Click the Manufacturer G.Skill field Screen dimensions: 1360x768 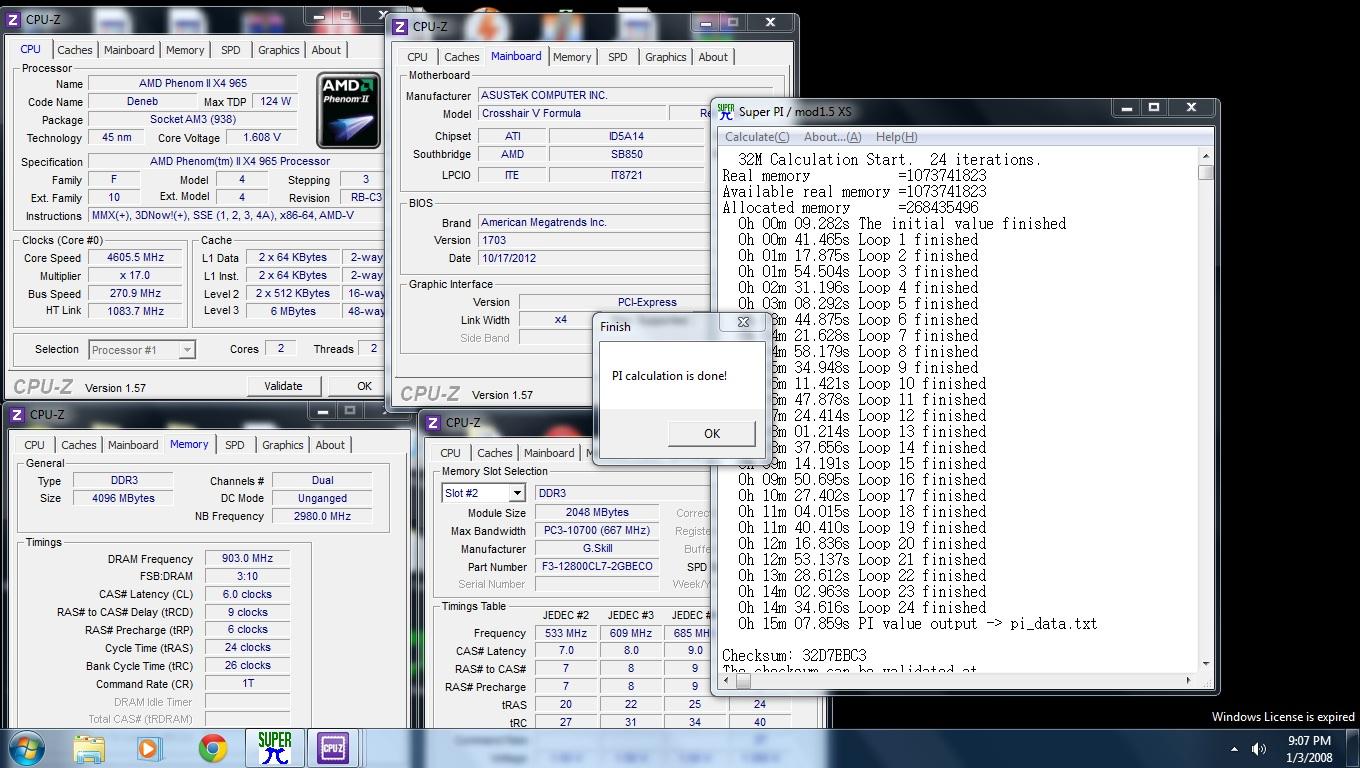pyautogui.click(x=597, y=549)
